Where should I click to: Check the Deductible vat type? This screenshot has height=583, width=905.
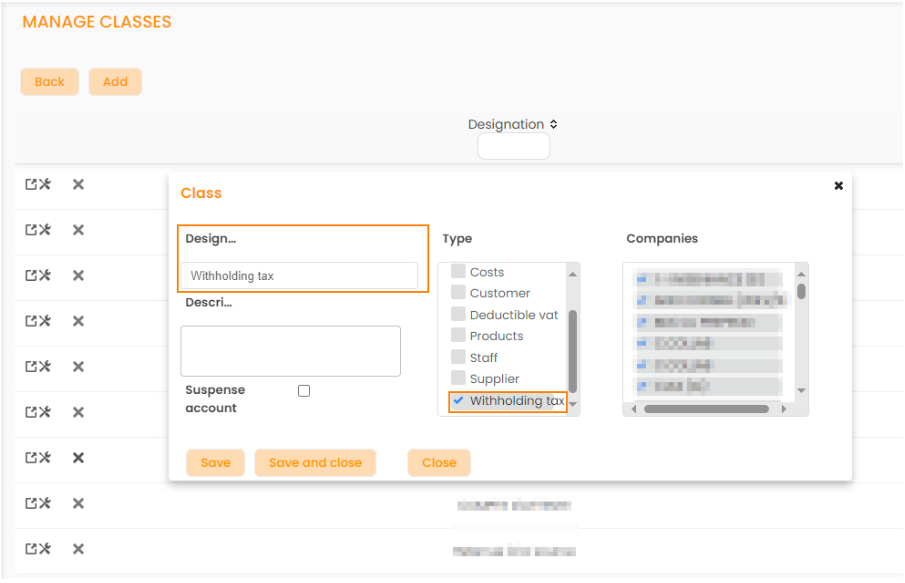[458, 315]
